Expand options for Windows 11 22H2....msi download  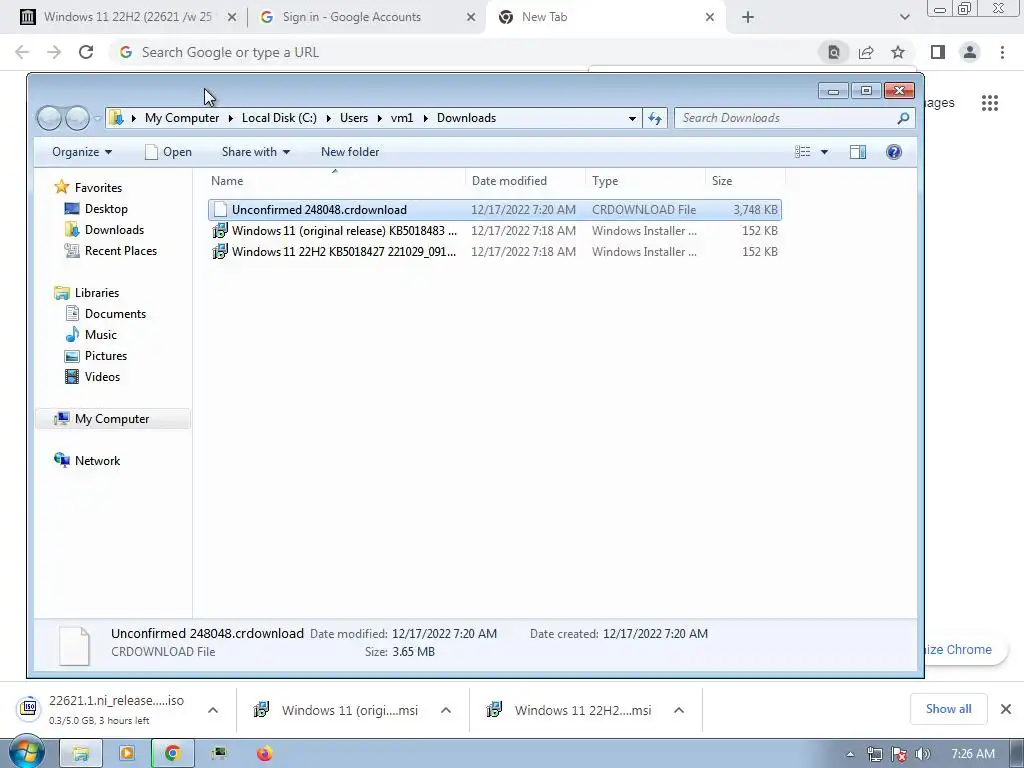(x=679, y=710)
